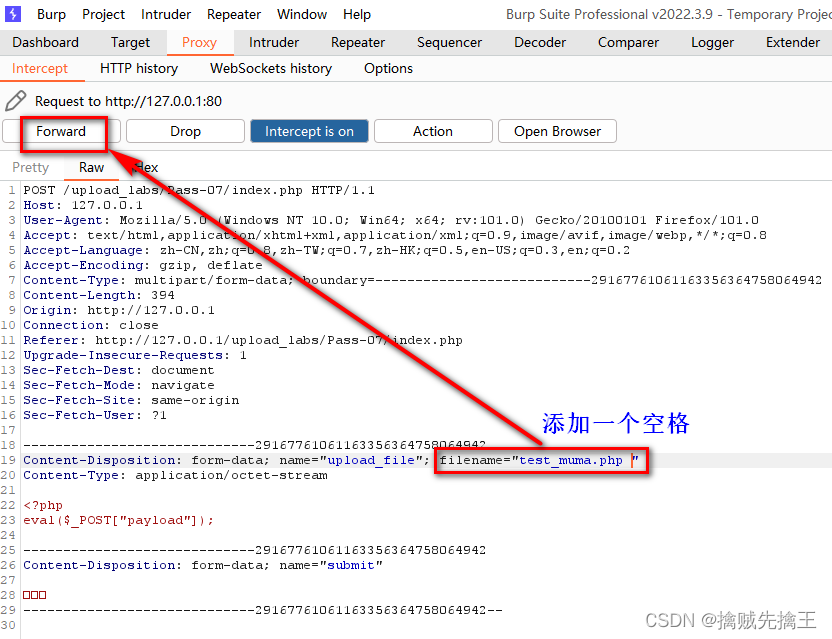Viewport: 832px width, 639px height.
Task: Click the name="submit" form-data line
Action: [203, 565]
